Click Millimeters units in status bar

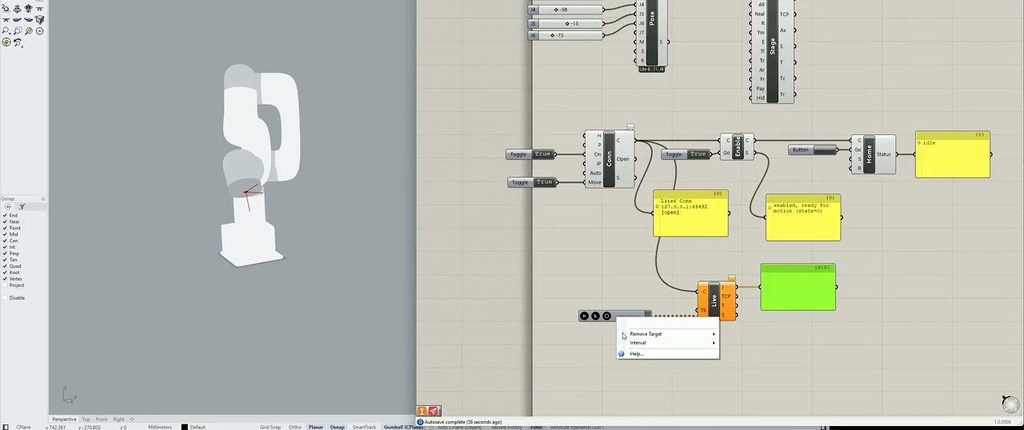(x=160, y=427)
